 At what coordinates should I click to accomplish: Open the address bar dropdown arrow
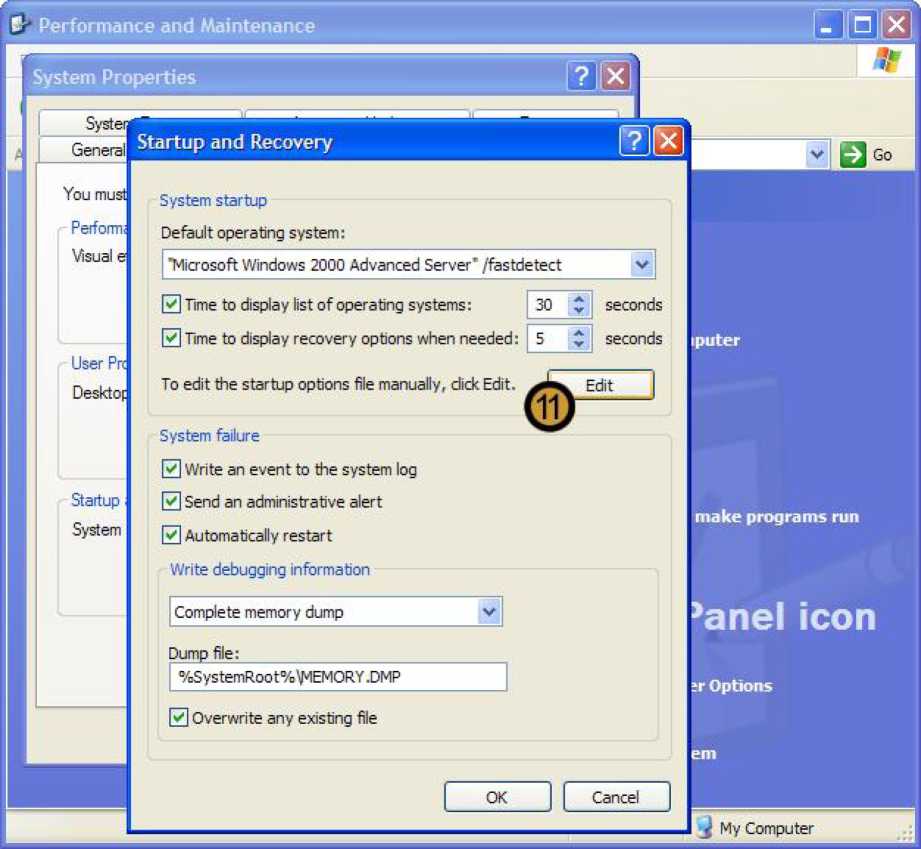pyautogui.click(x=817, y=155)
